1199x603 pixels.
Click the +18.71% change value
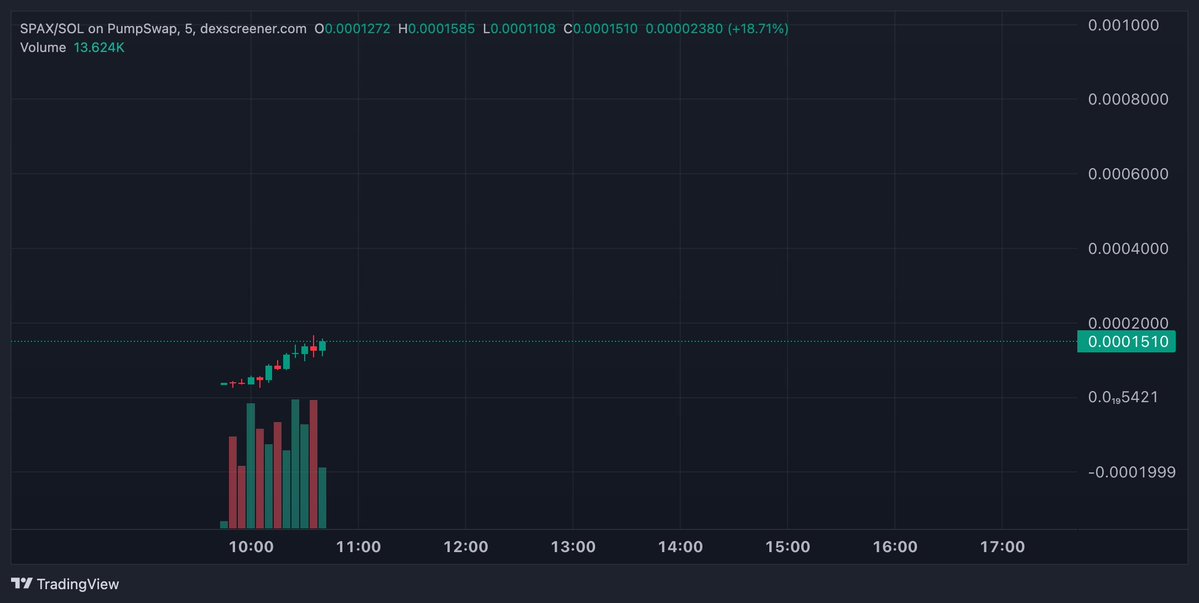(758, 29)
